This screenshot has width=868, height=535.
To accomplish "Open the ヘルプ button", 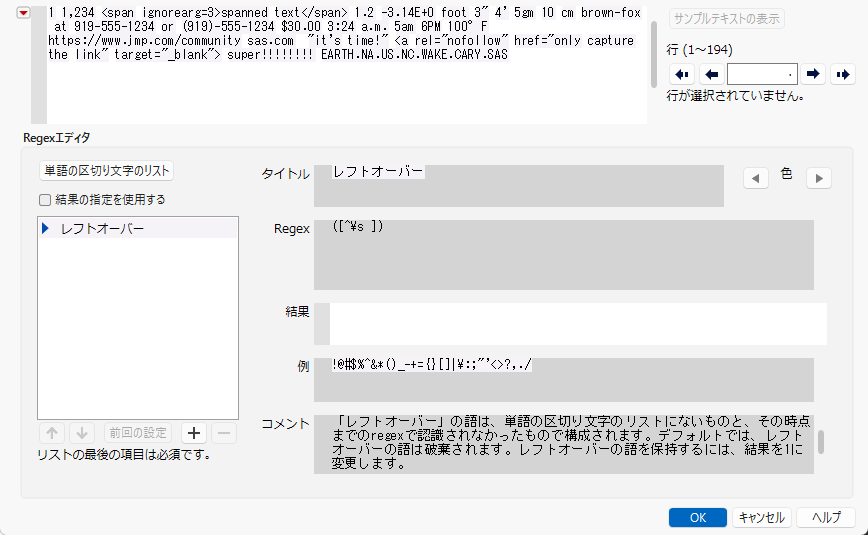I will 826,517.
